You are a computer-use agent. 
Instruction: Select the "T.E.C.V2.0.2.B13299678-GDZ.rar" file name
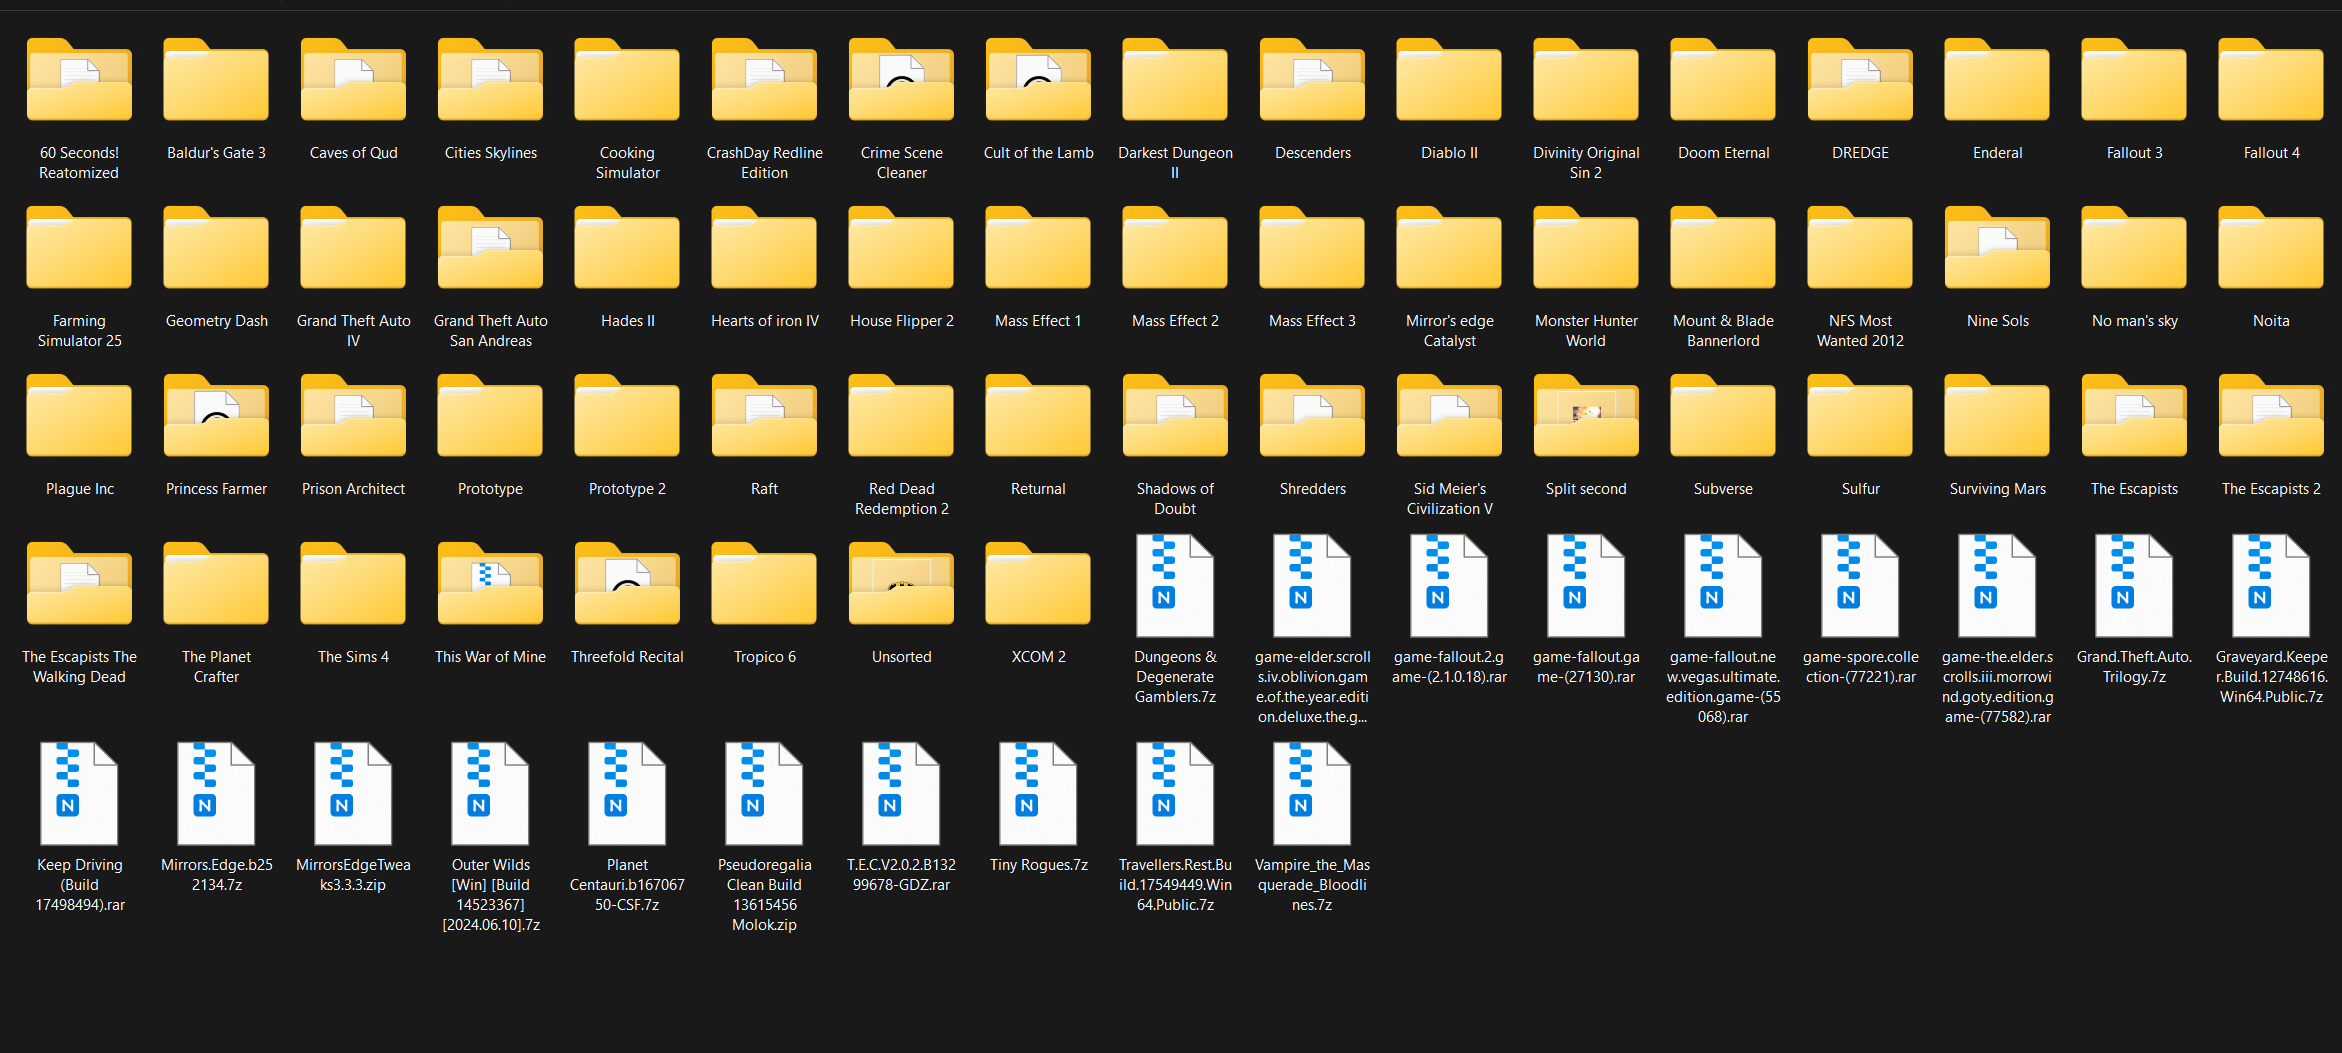(901, 875)
